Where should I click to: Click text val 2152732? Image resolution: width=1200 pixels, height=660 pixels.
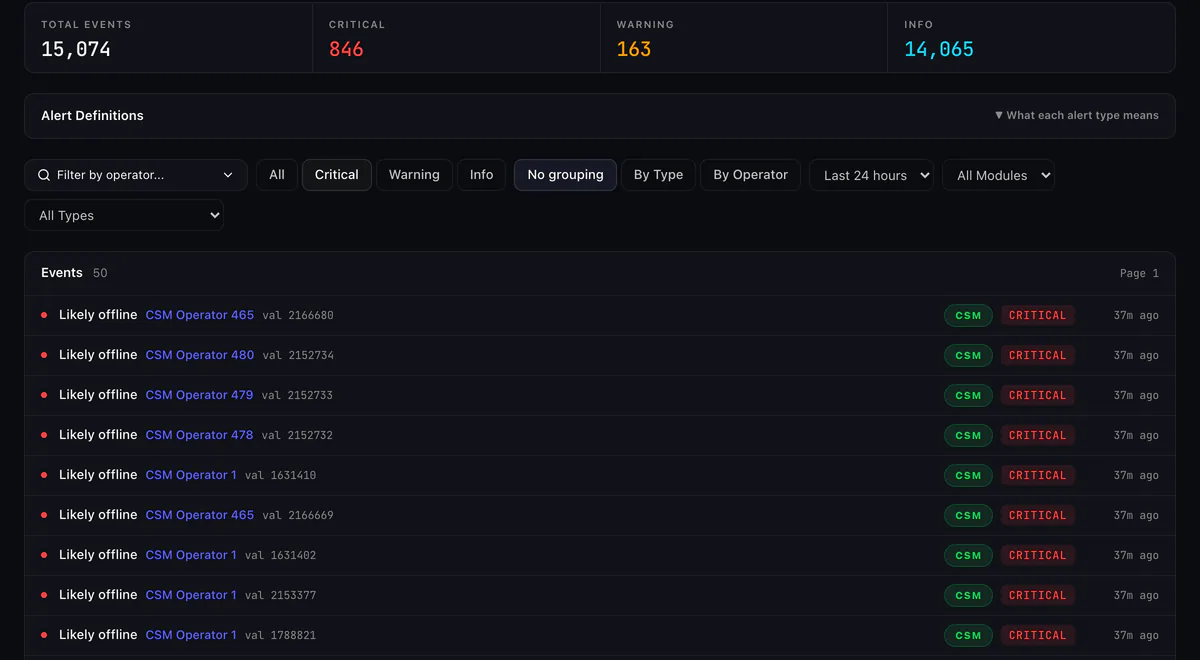[297, 435]
